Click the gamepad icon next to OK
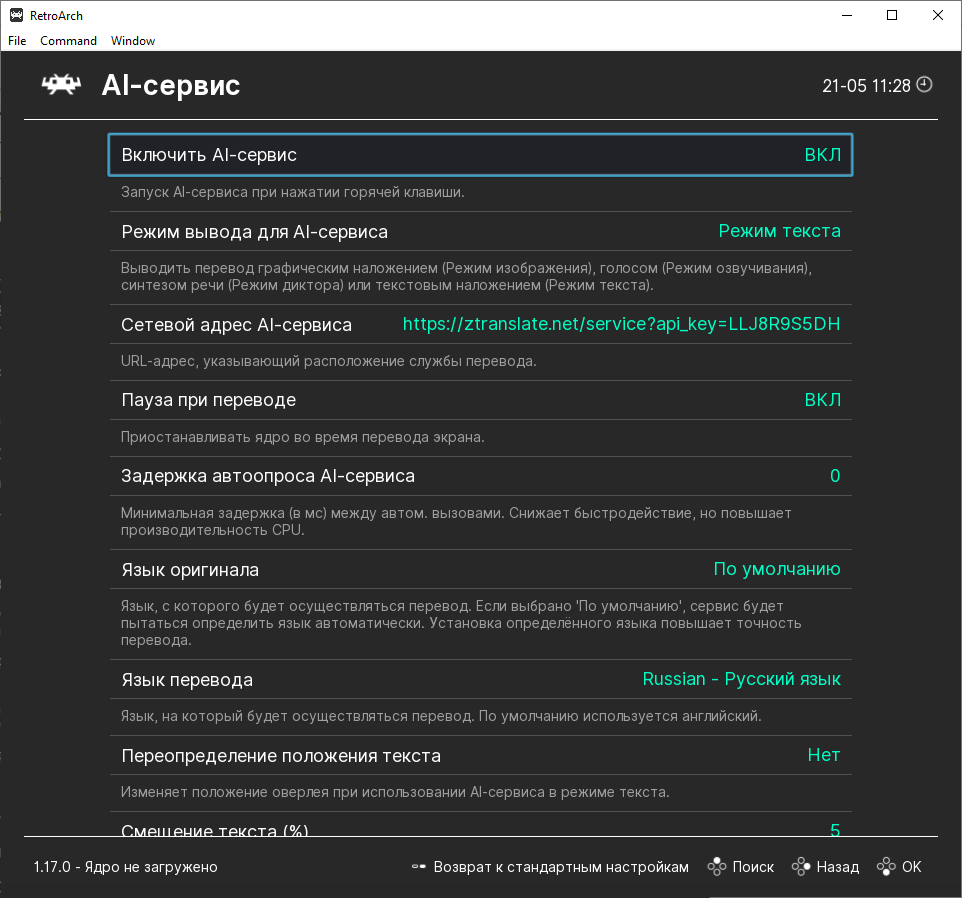The height and width of the screenshot is (898, 962). pyautogui.click(x=886, y=867)
